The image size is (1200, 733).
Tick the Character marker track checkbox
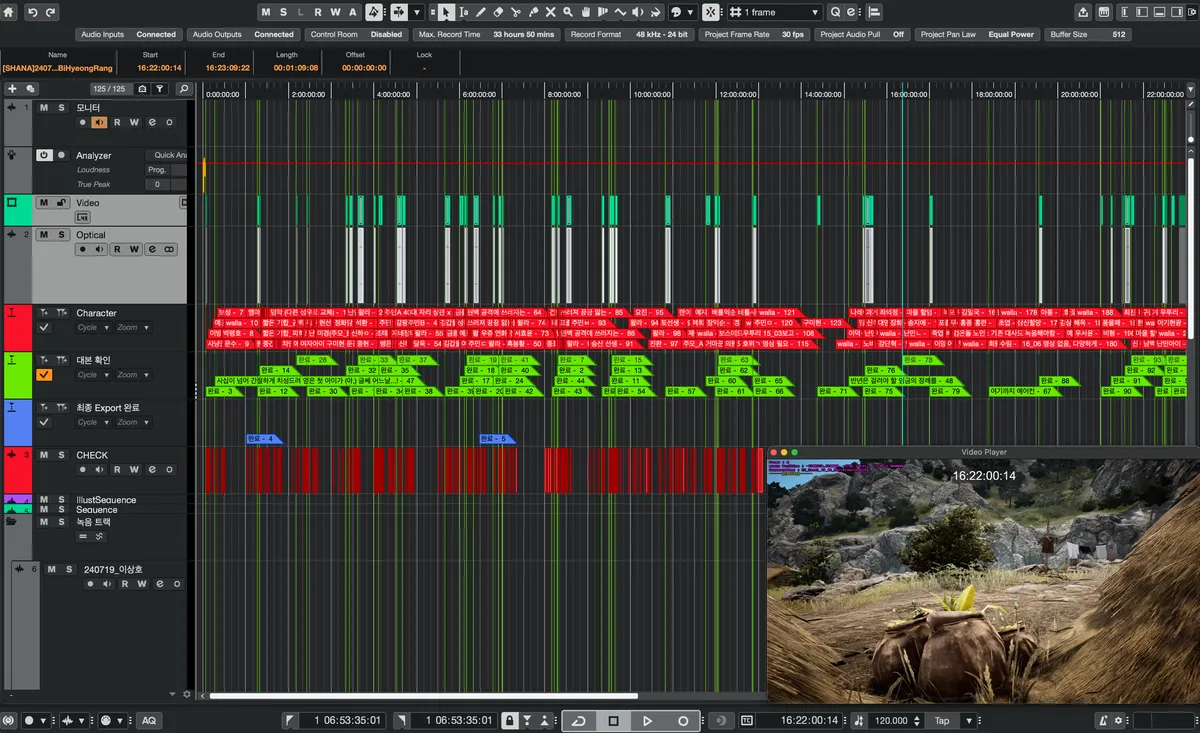pos(44,327)
